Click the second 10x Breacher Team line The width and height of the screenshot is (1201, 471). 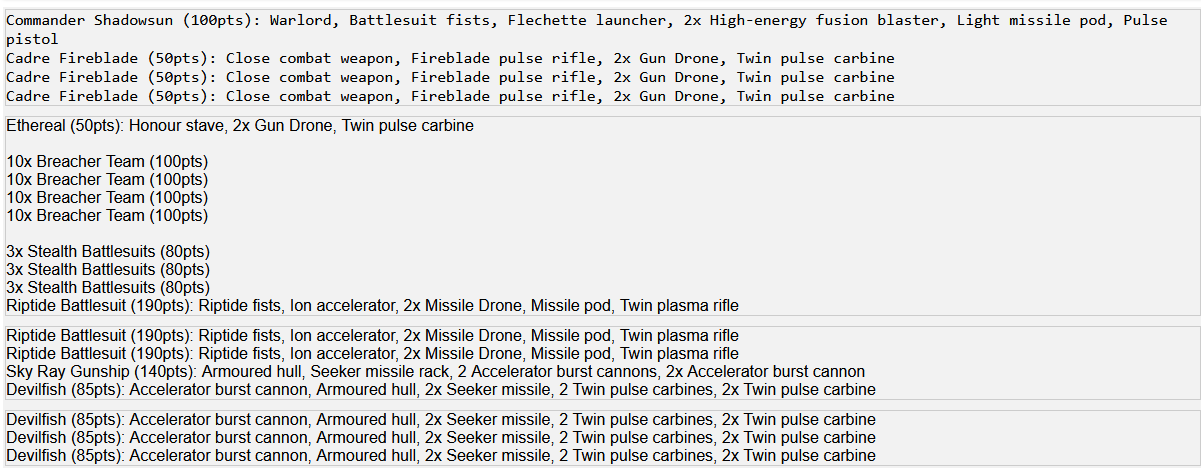(107, 180)
